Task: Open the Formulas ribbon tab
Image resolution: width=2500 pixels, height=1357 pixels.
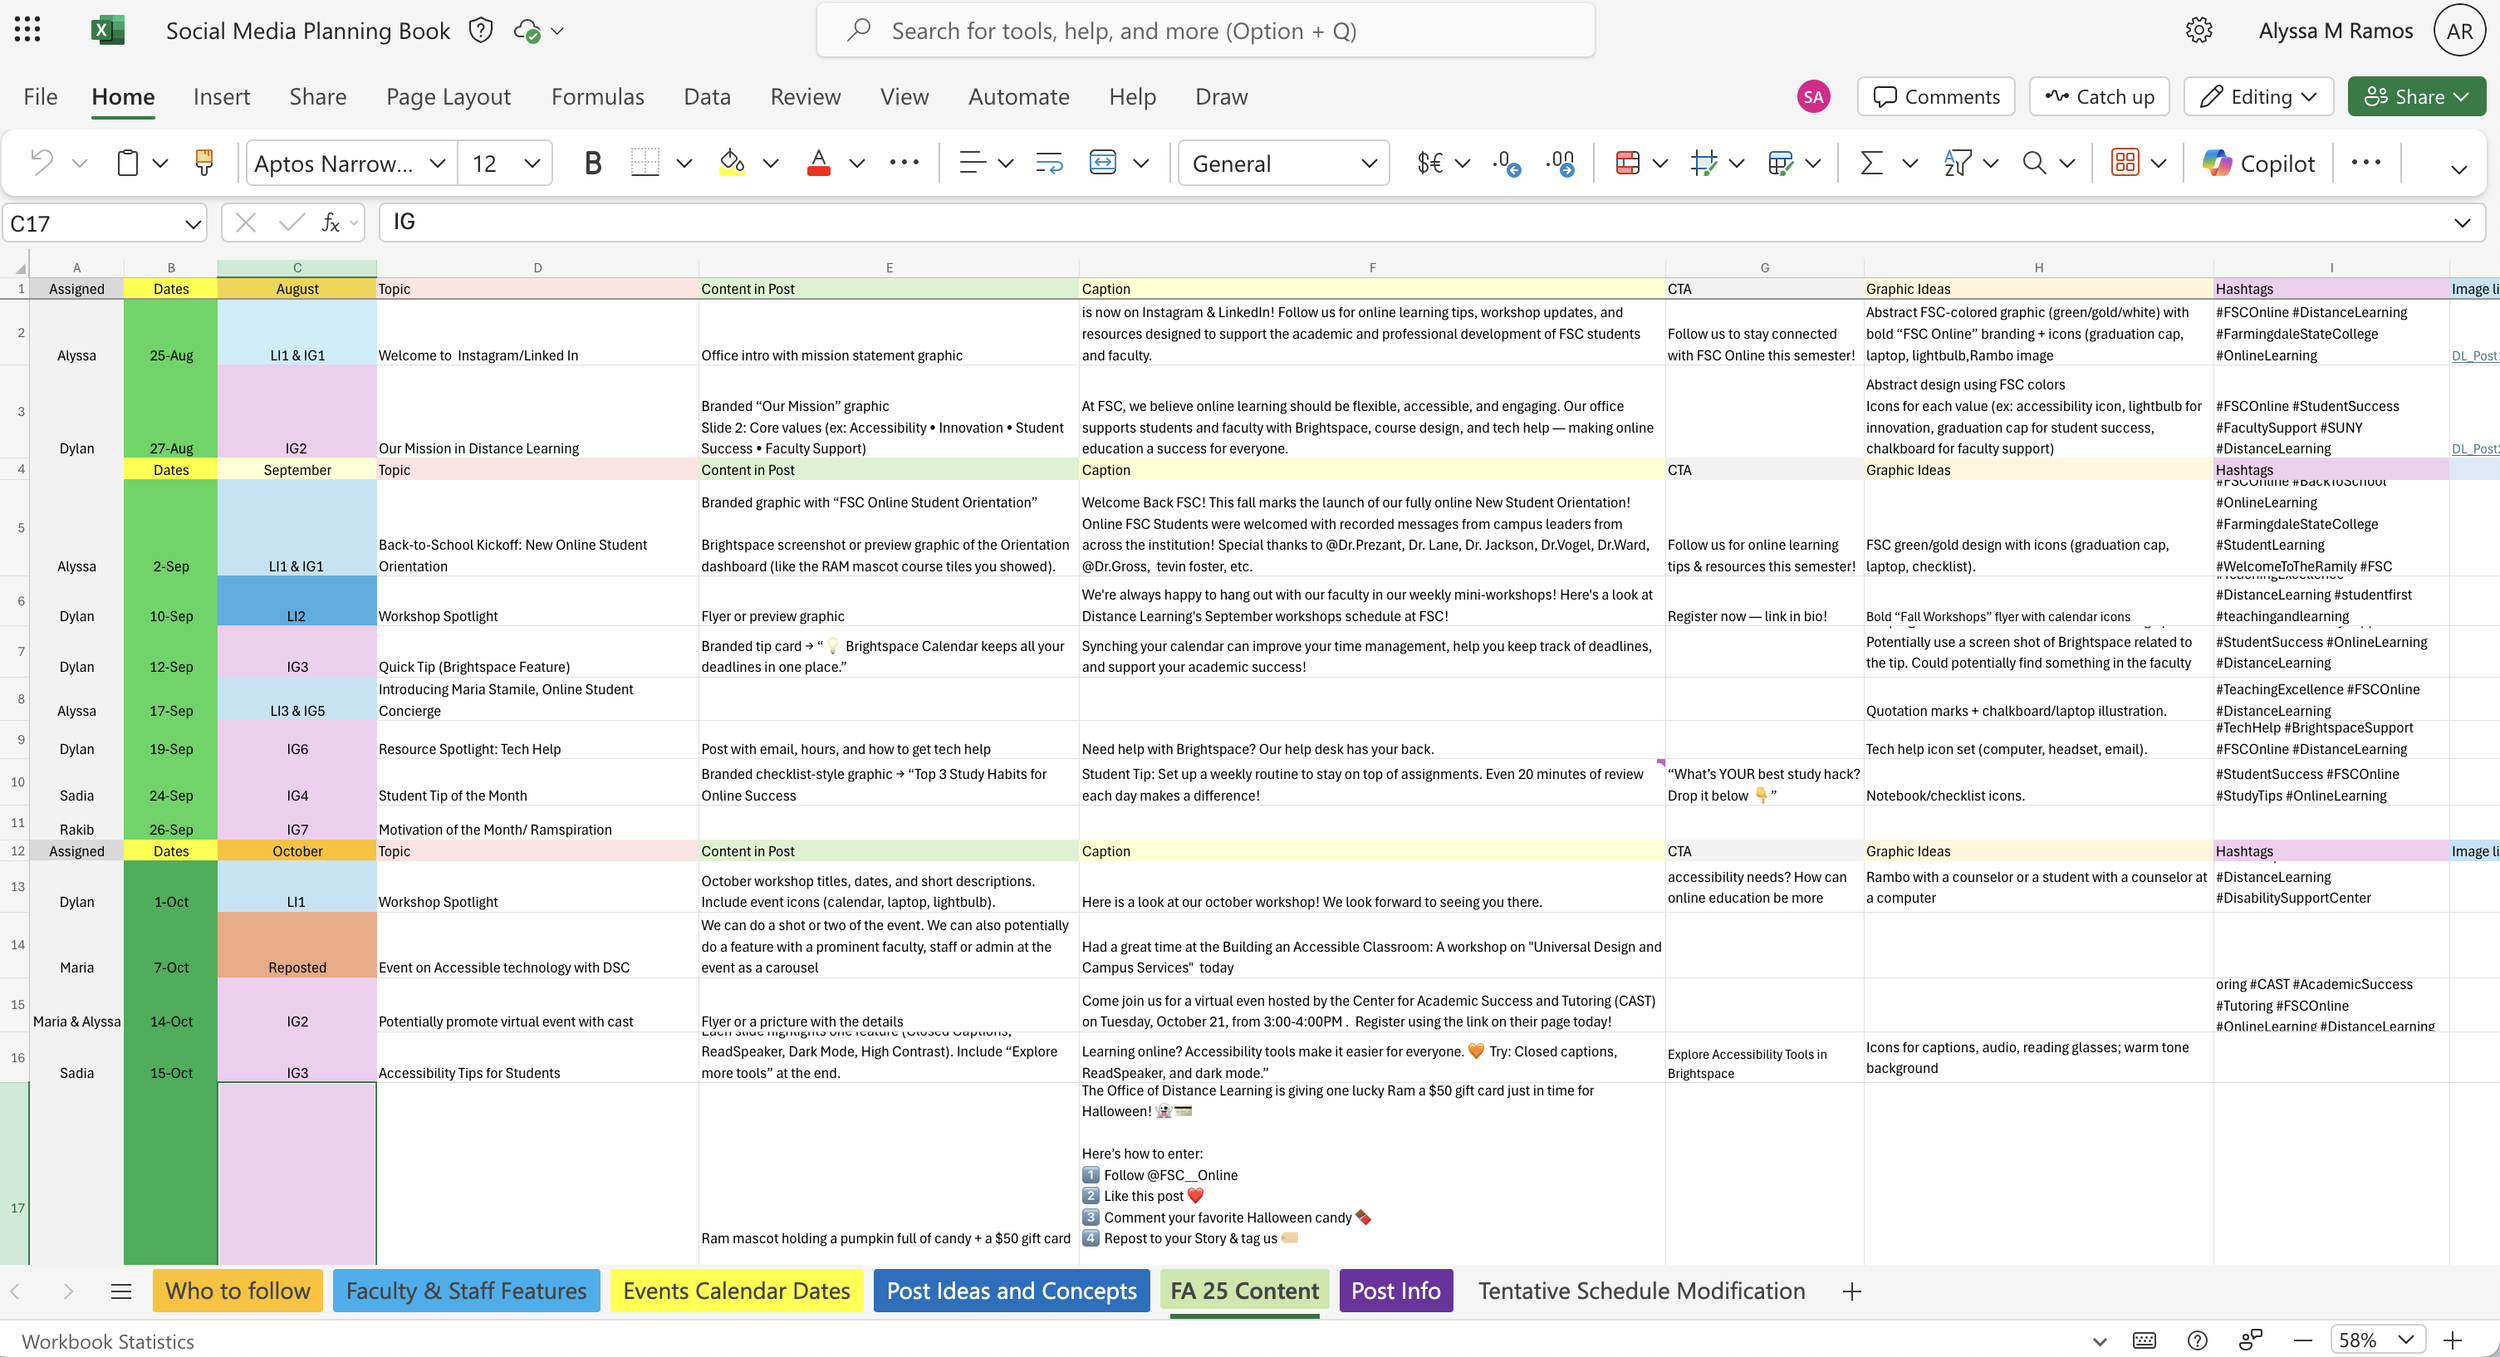Action: click(597, 97)
